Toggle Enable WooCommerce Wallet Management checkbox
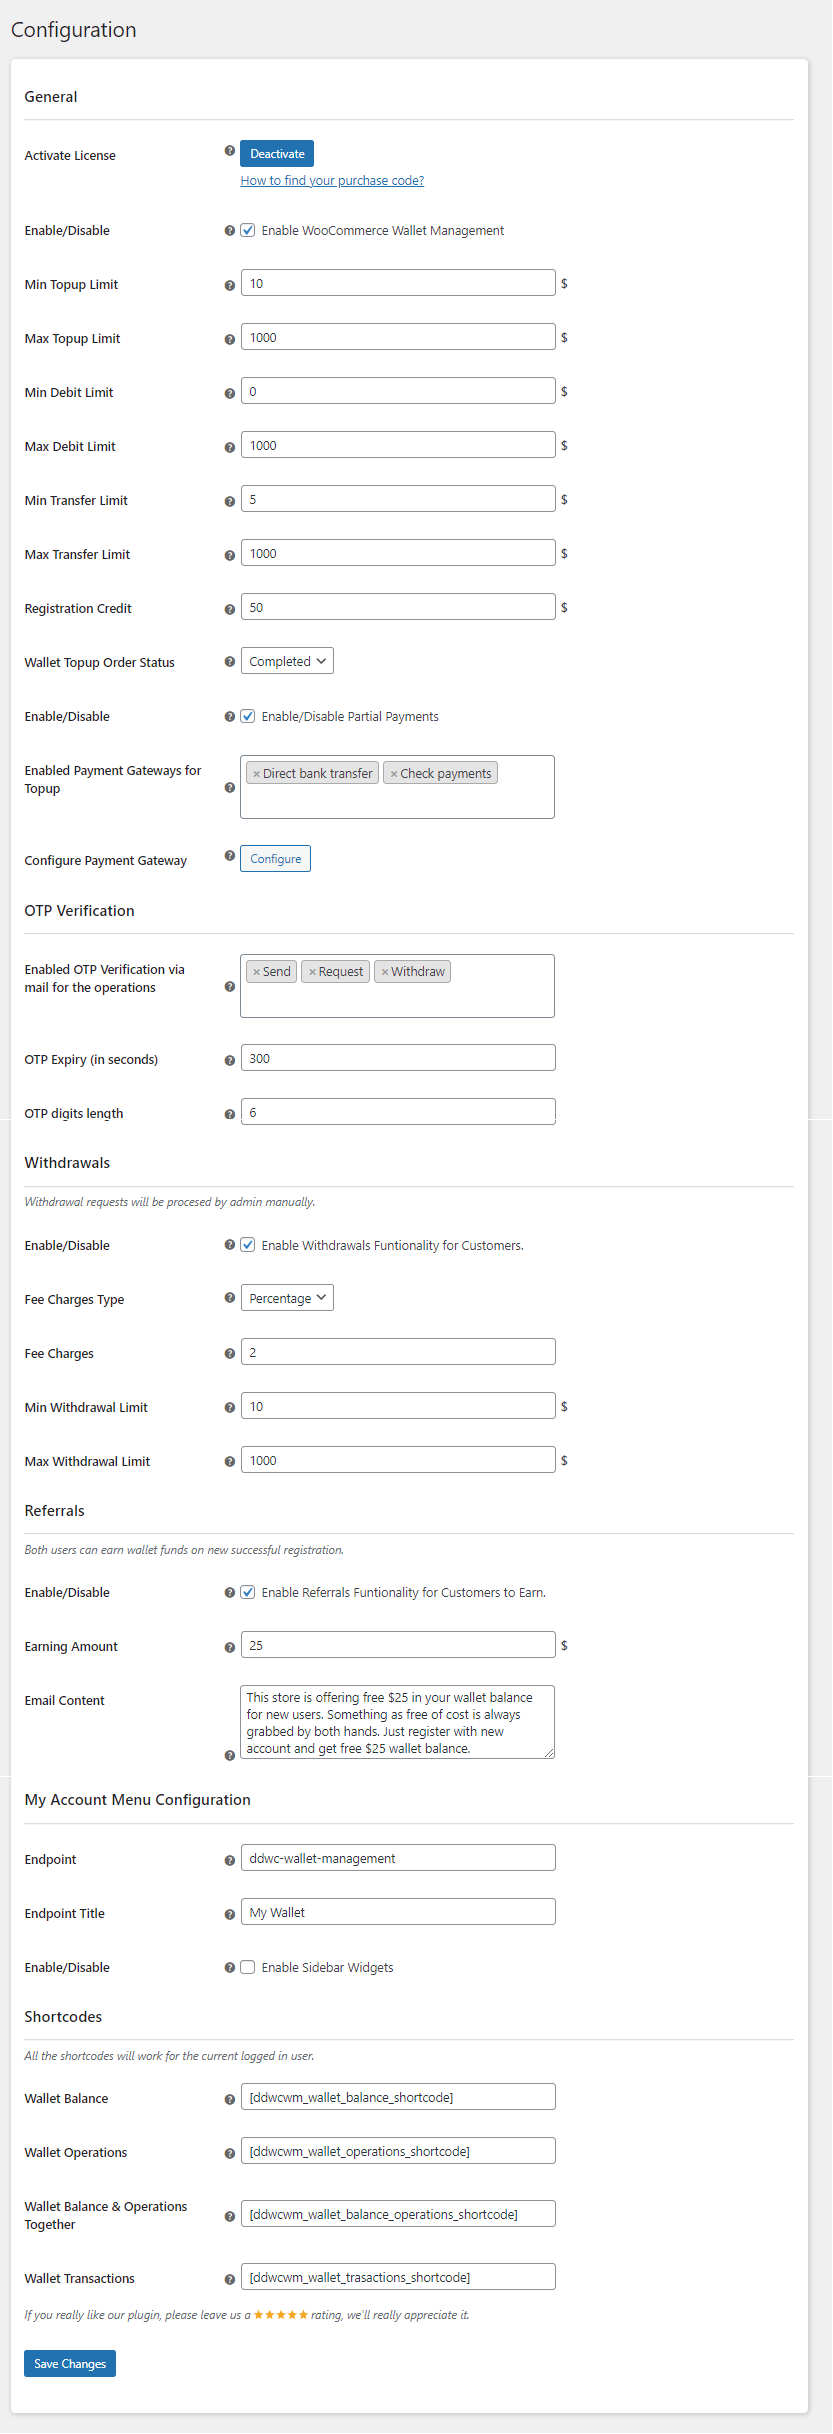 tap(248, 230)
